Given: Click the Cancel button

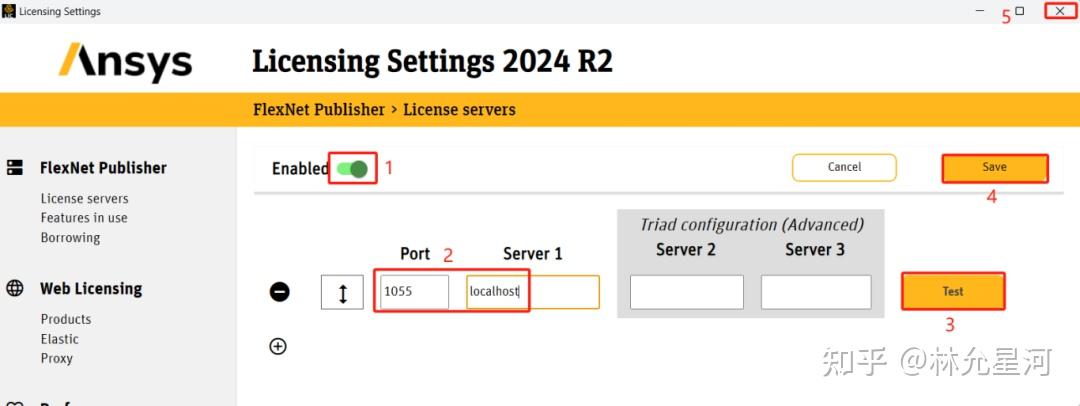Looking at the screenshot, I should pos(844,167).
